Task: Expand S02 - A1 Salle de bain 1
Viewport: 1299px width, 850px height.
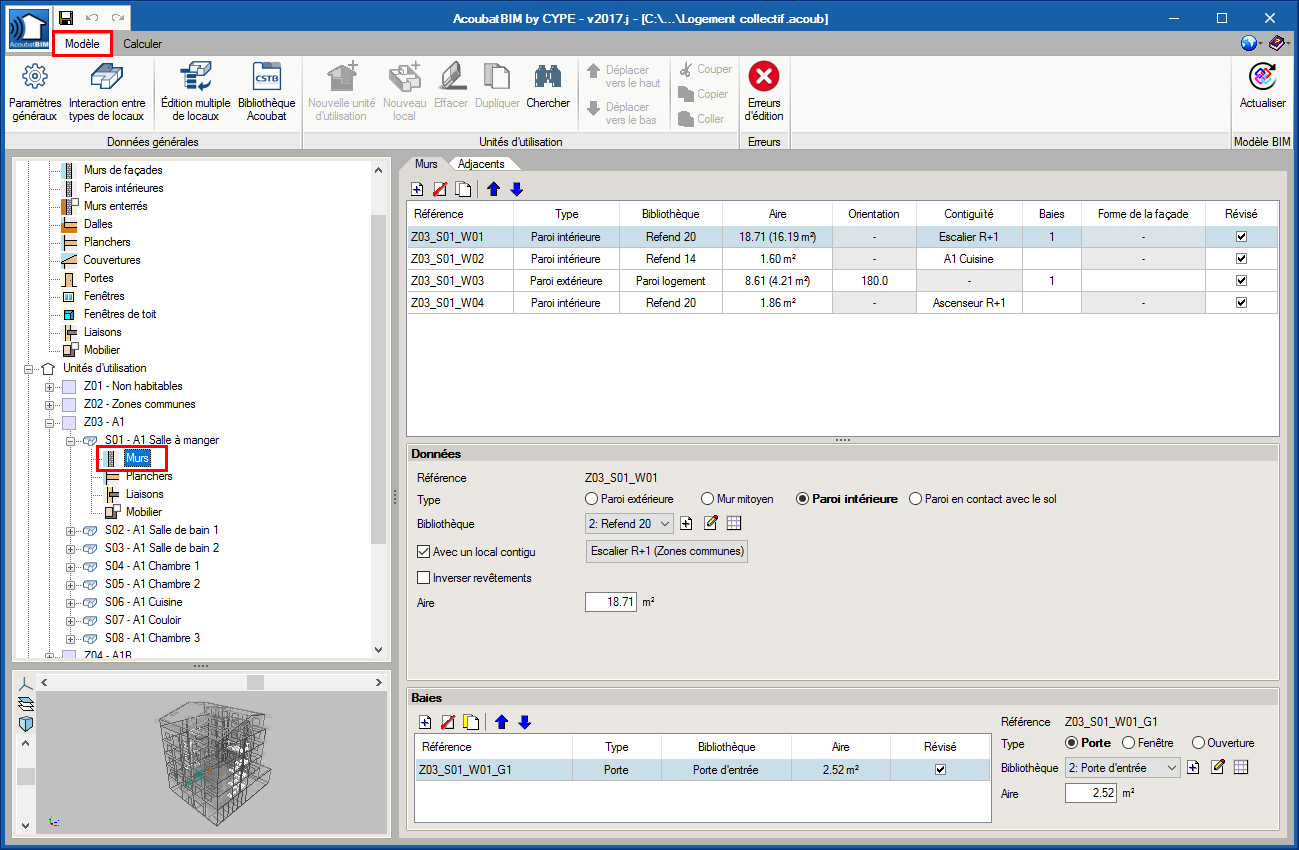Action: tap(71, 530)
